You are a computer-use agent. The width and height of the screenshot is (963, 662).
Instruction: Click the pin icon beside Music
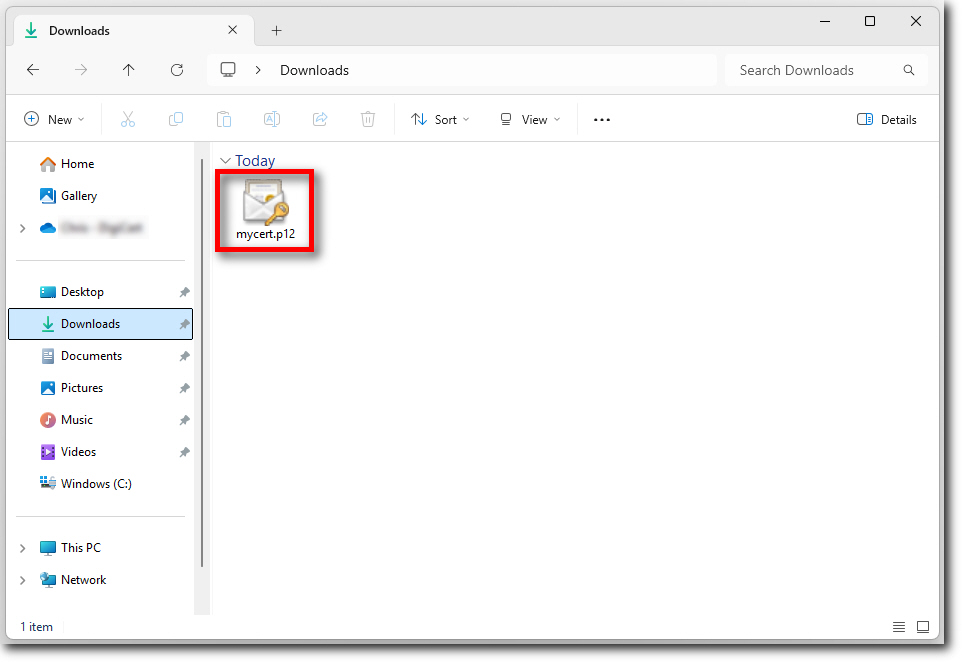(184, 420)
